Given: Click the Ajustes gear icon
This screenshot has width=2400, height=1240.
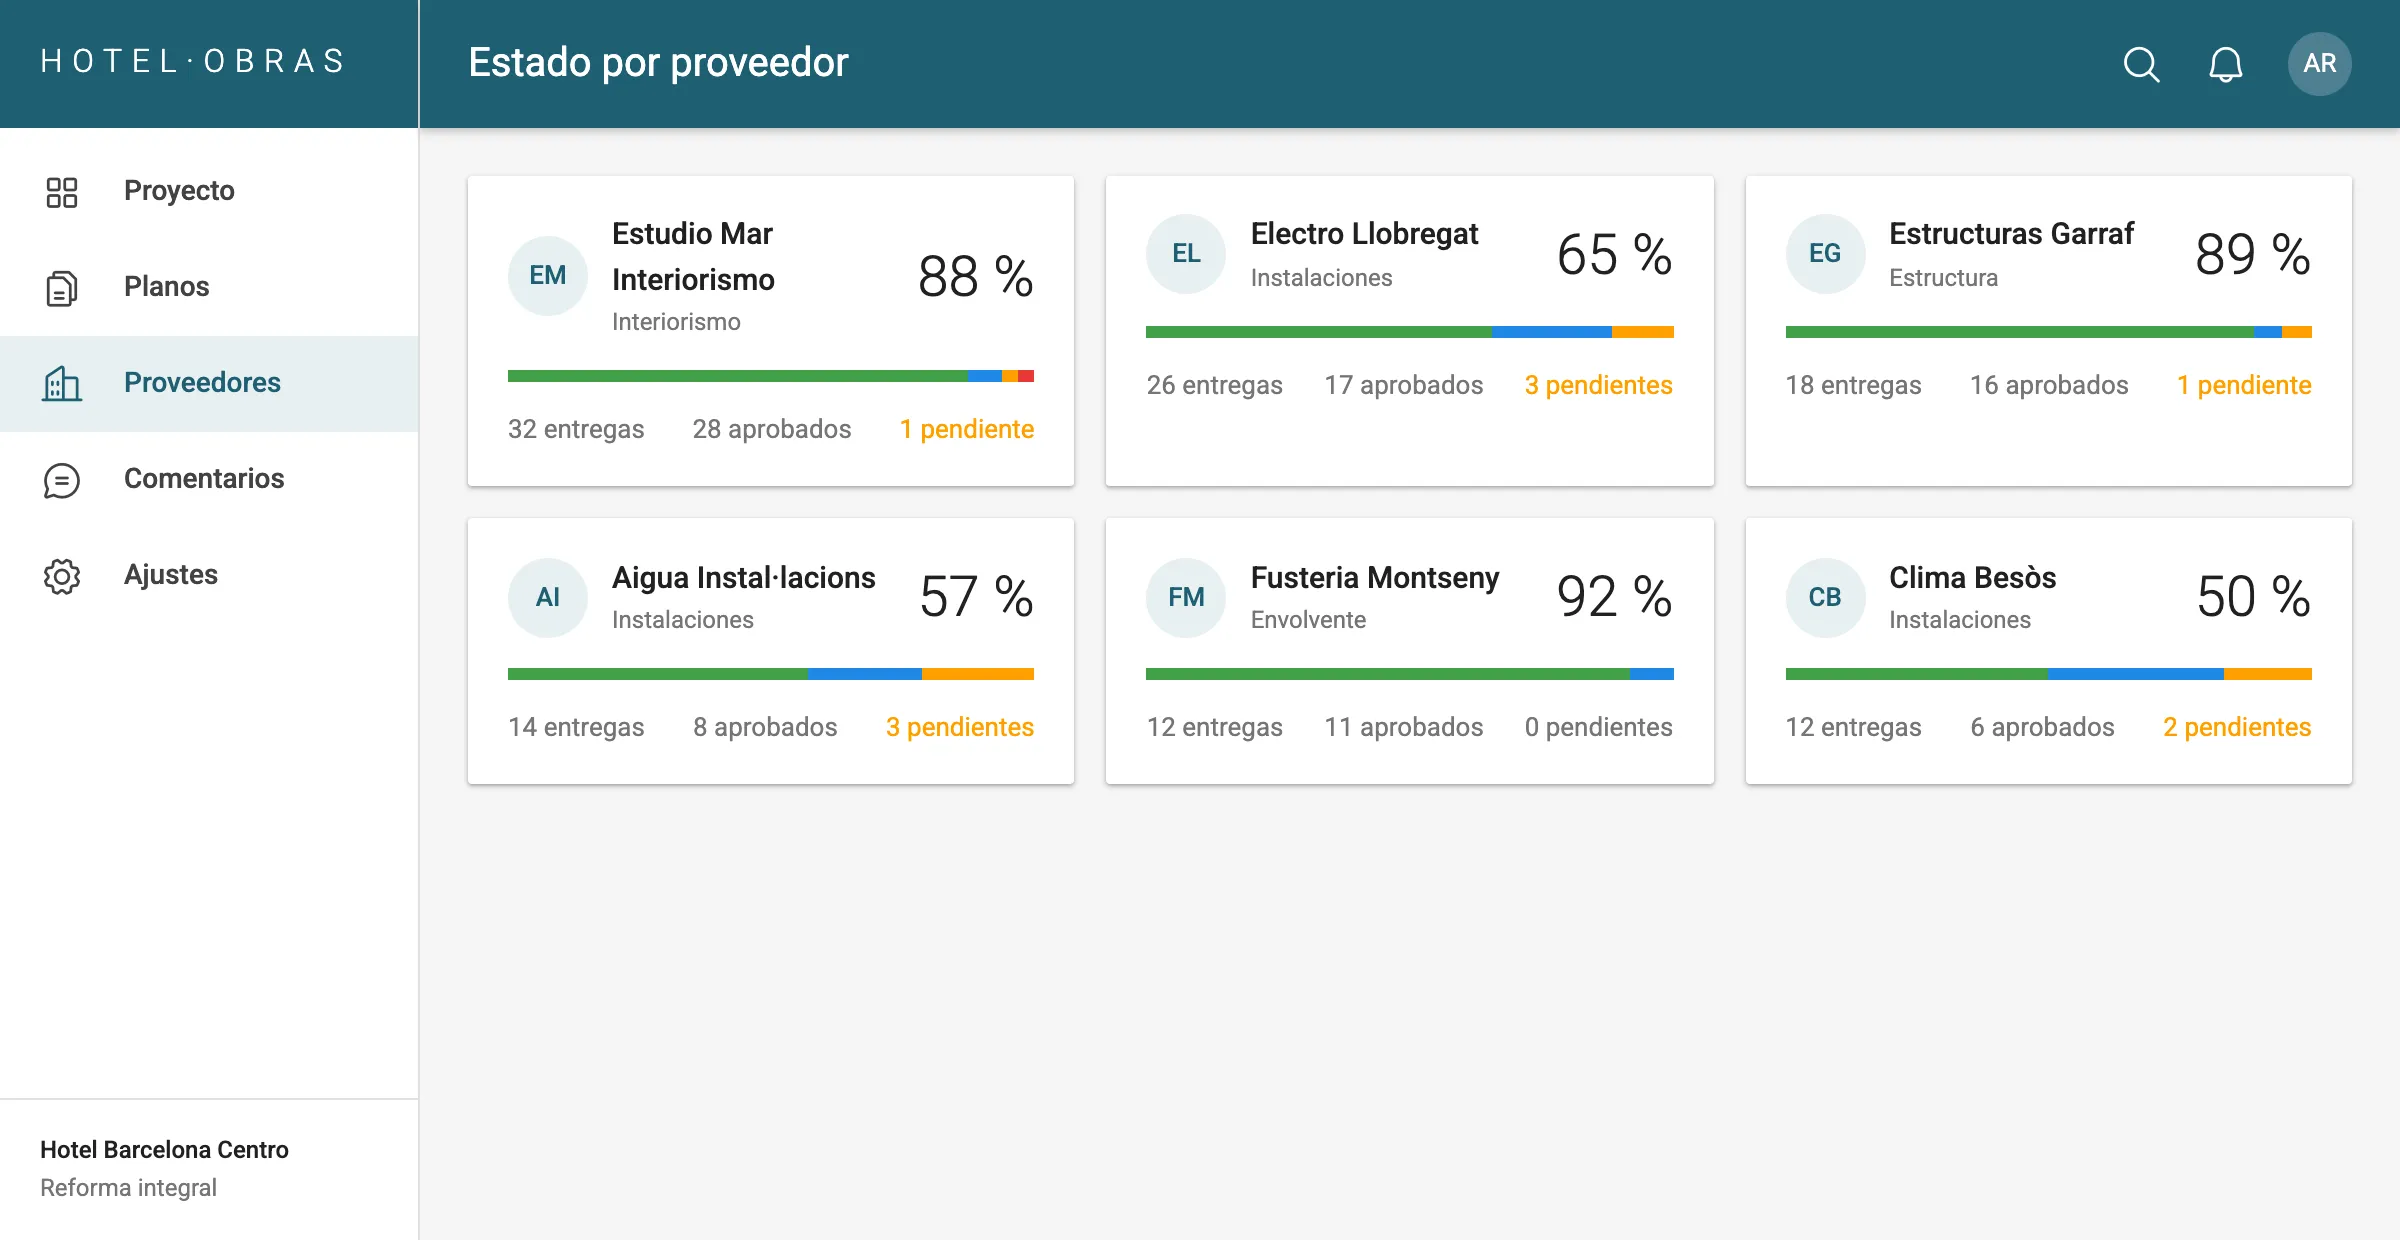Looking at the screenshot, I should tap(62, 575).
